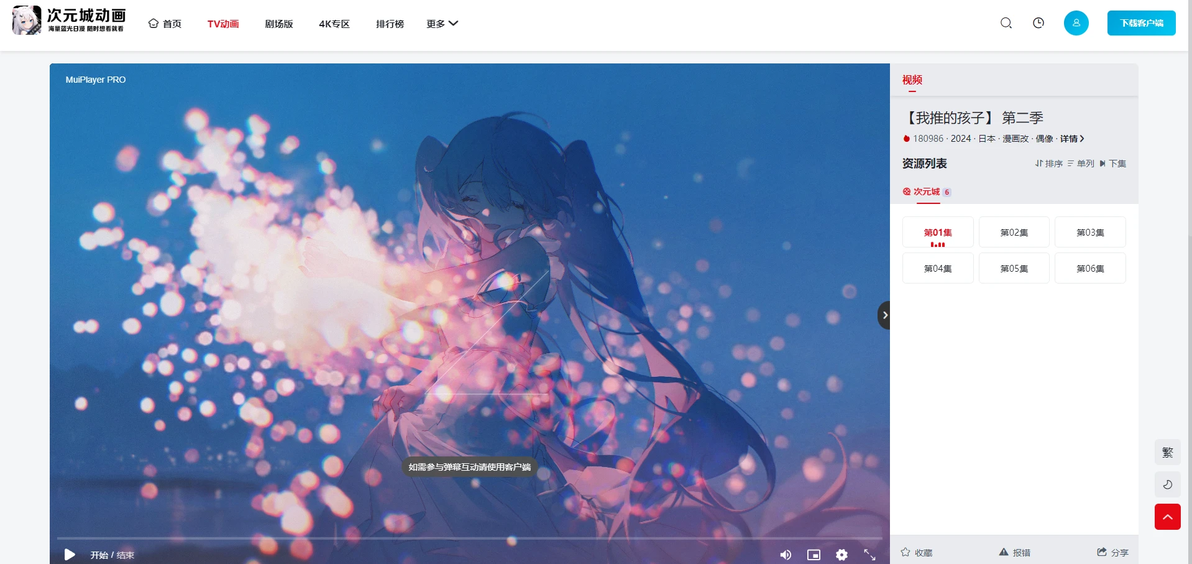Report an error via 报错
The height and width of the screenshot is (564, 1192).
click(1015, 553)
